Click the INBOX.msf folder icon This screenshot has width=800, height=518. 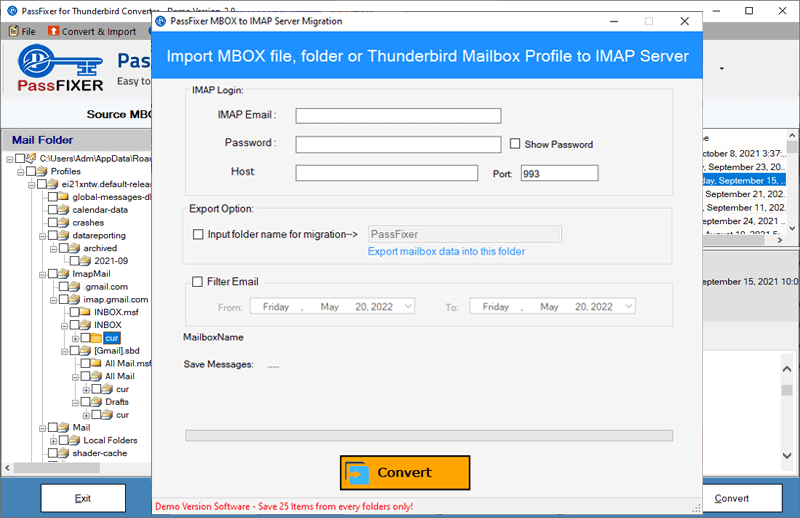[x=86, y=312]
